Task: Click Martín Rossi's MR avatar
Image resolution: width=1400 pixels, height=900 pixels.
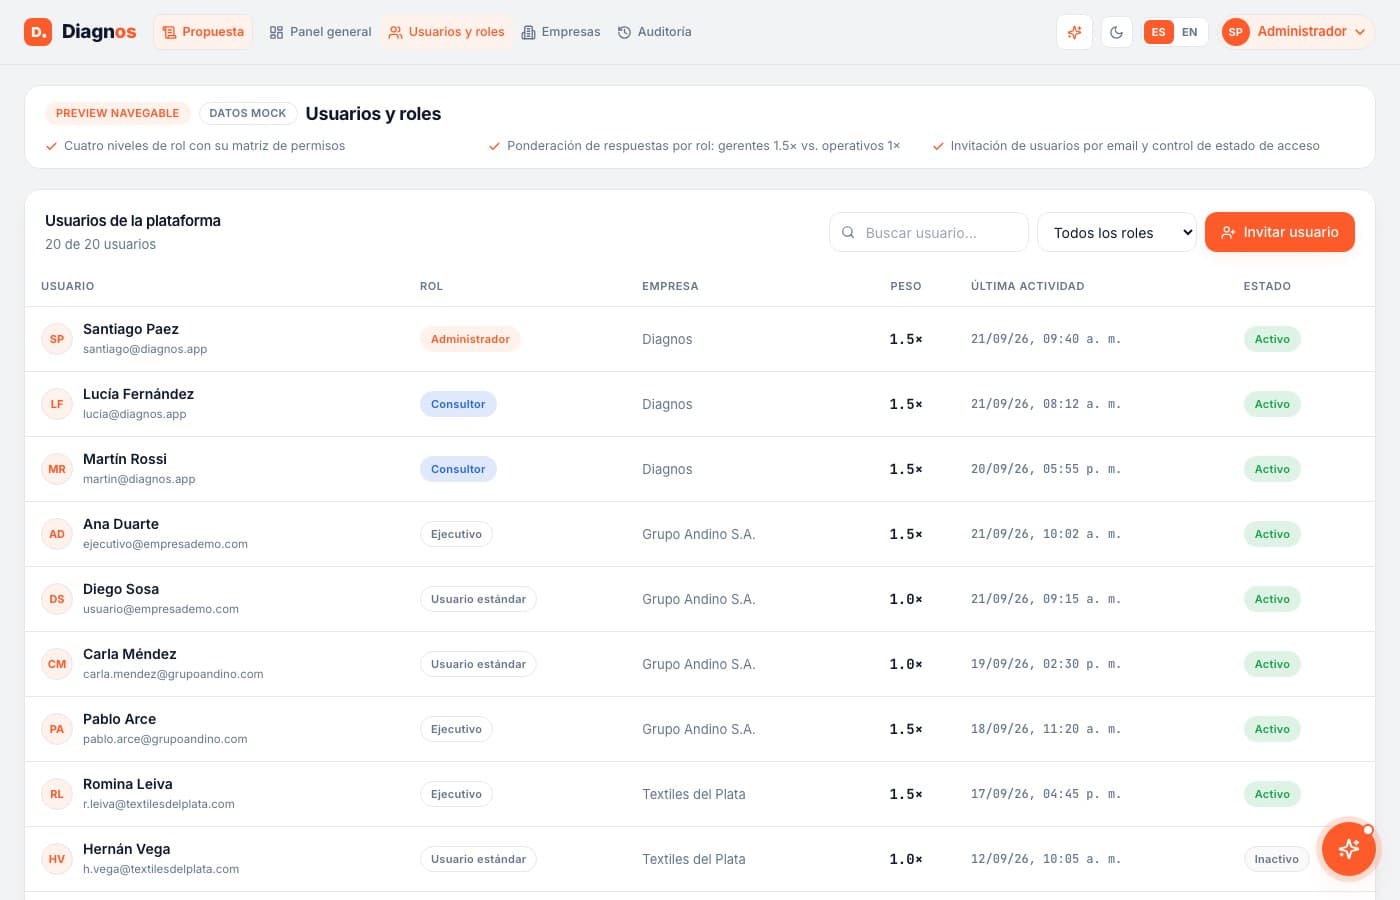Action: pos(57,469)
